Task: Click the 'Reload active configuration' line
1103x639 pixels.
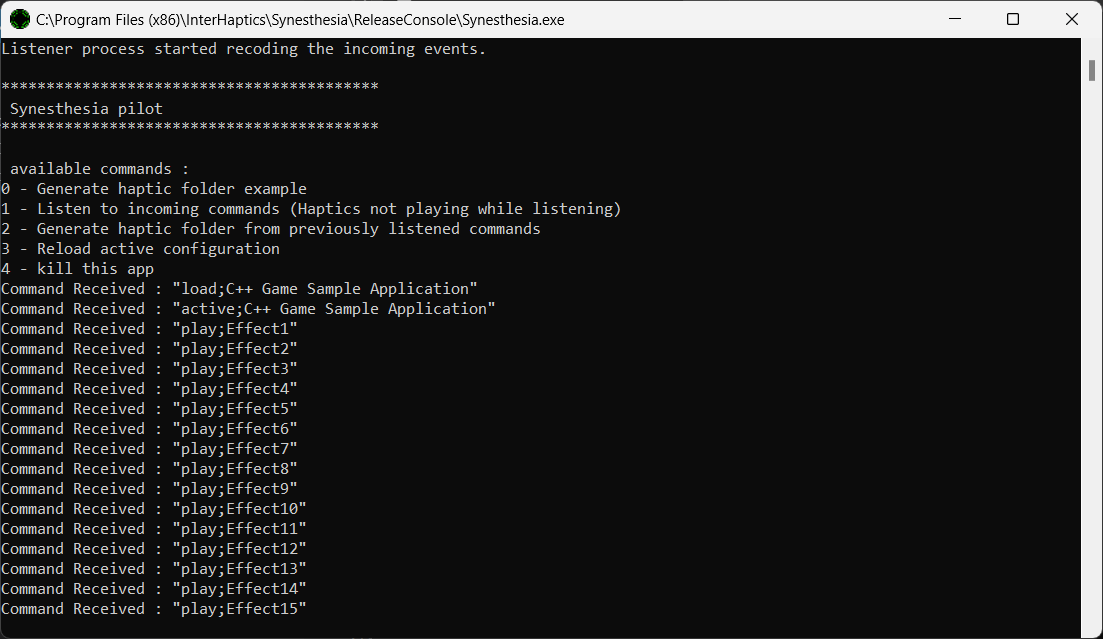Action: coord(140,248)
